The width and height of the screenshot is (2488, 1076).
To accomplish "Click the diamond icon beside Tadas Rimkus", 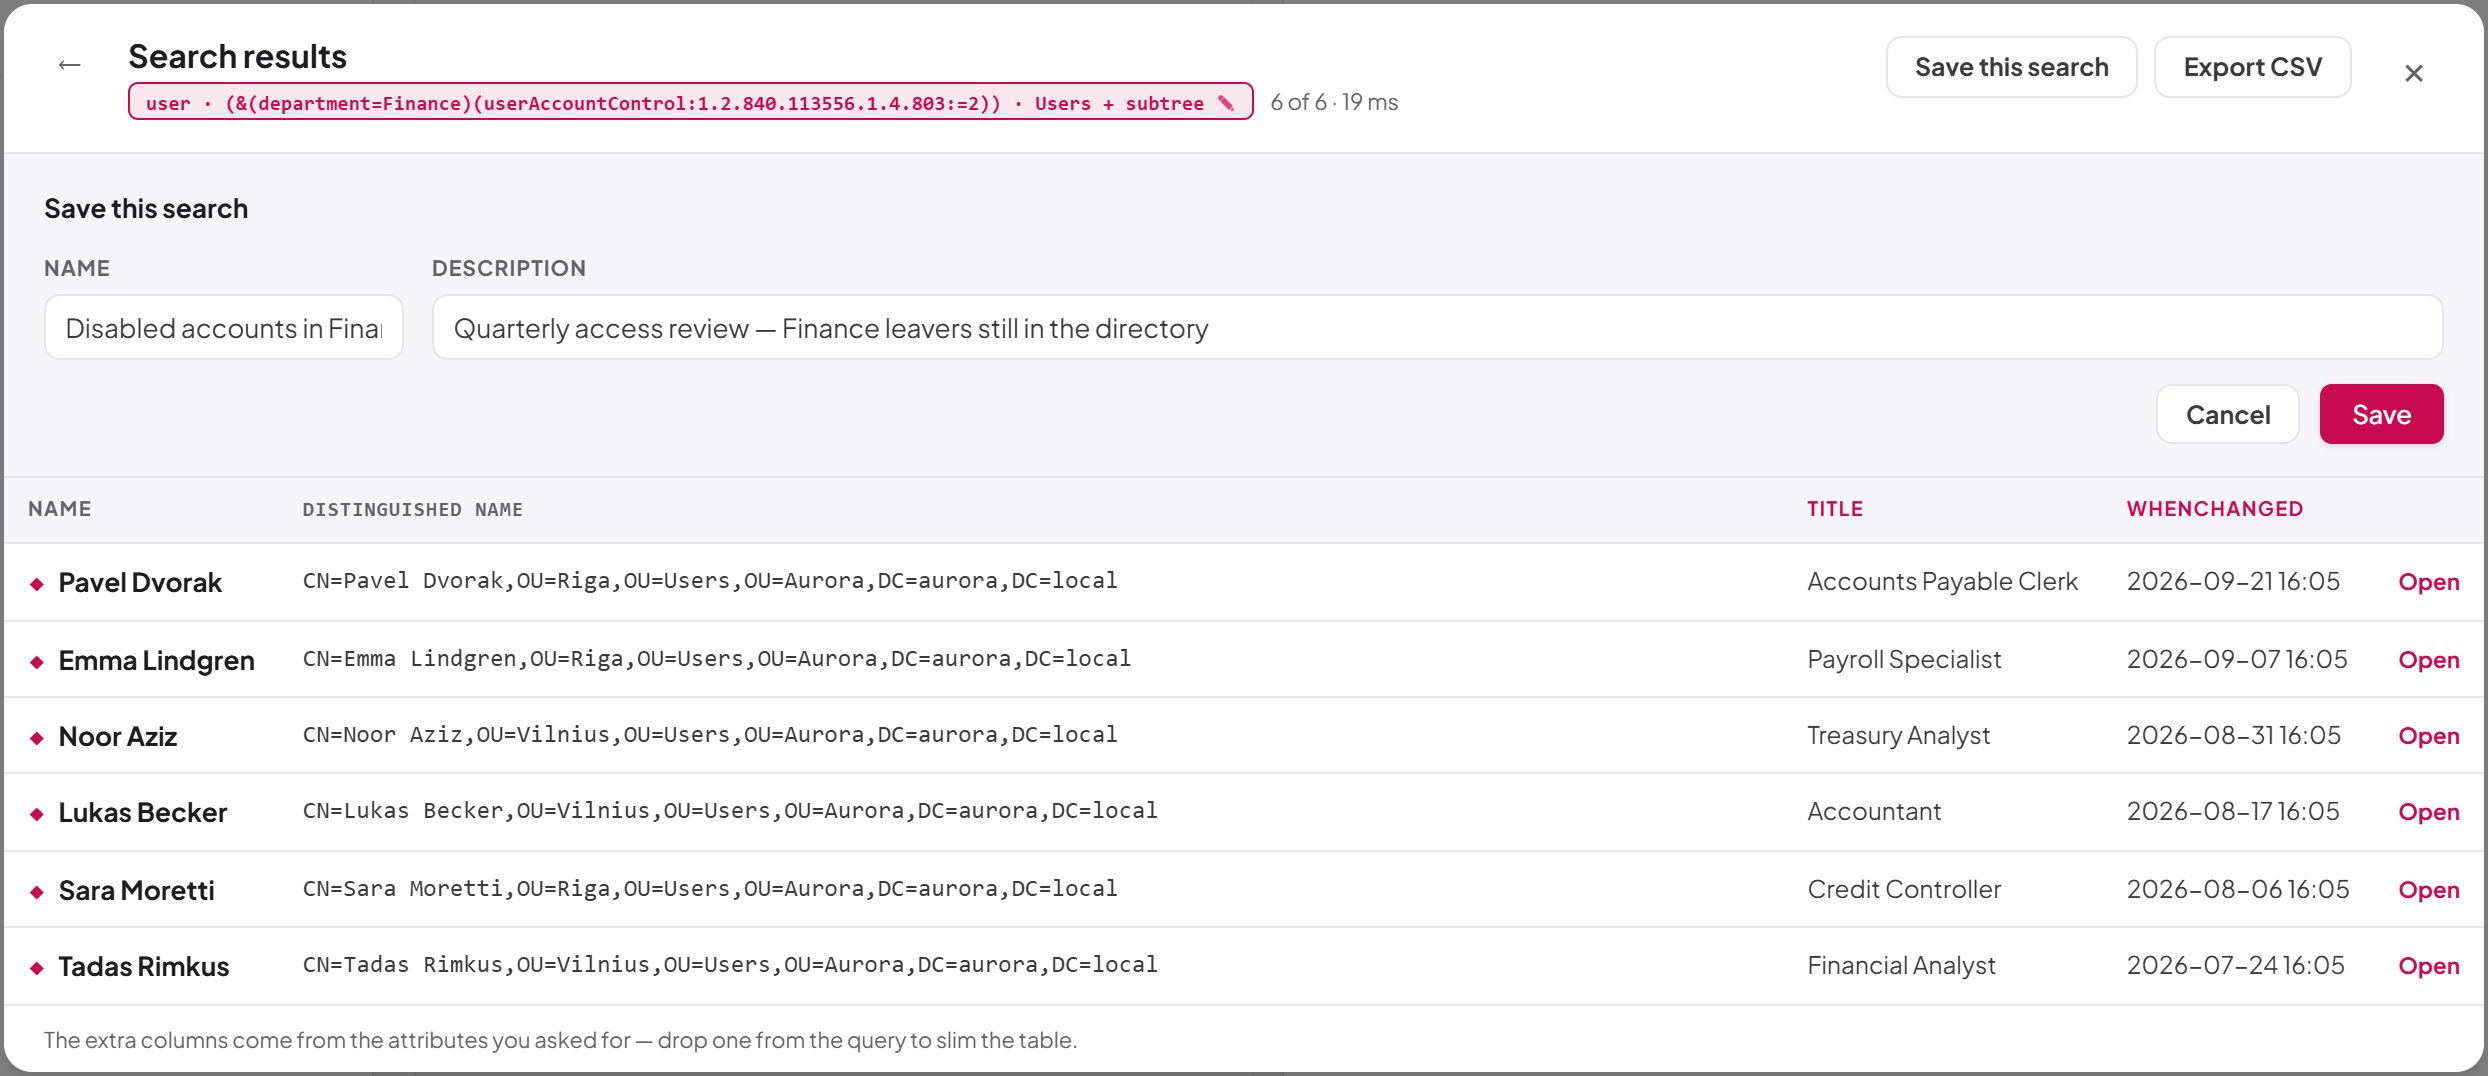I will pyautogui.click(x=37, y=968).
